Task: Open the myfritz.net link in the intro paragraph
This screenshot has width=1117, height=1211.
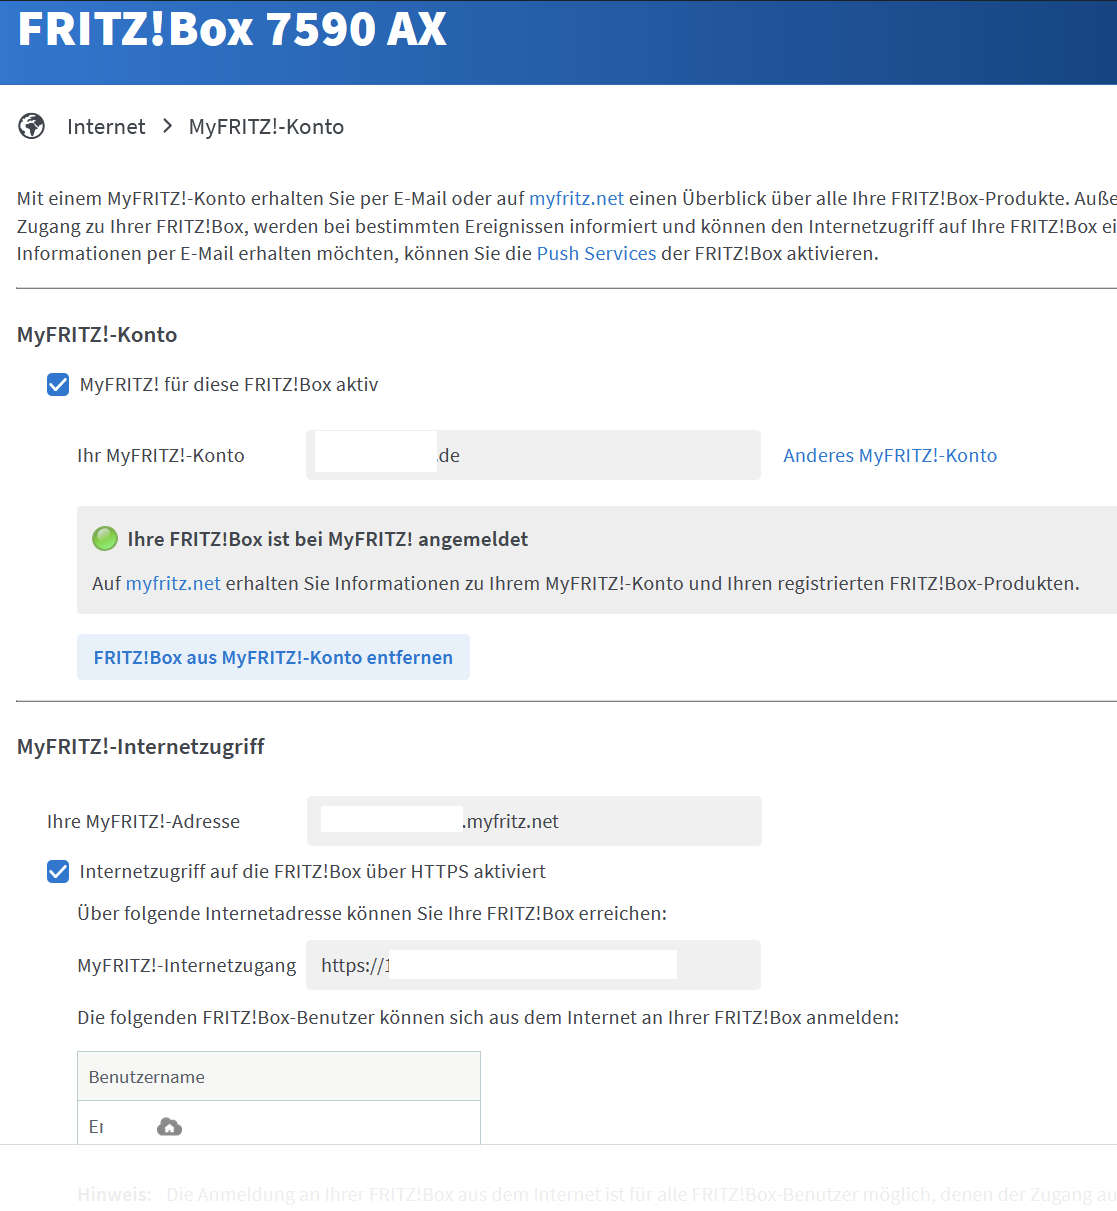Action: [x=576, y=198]
